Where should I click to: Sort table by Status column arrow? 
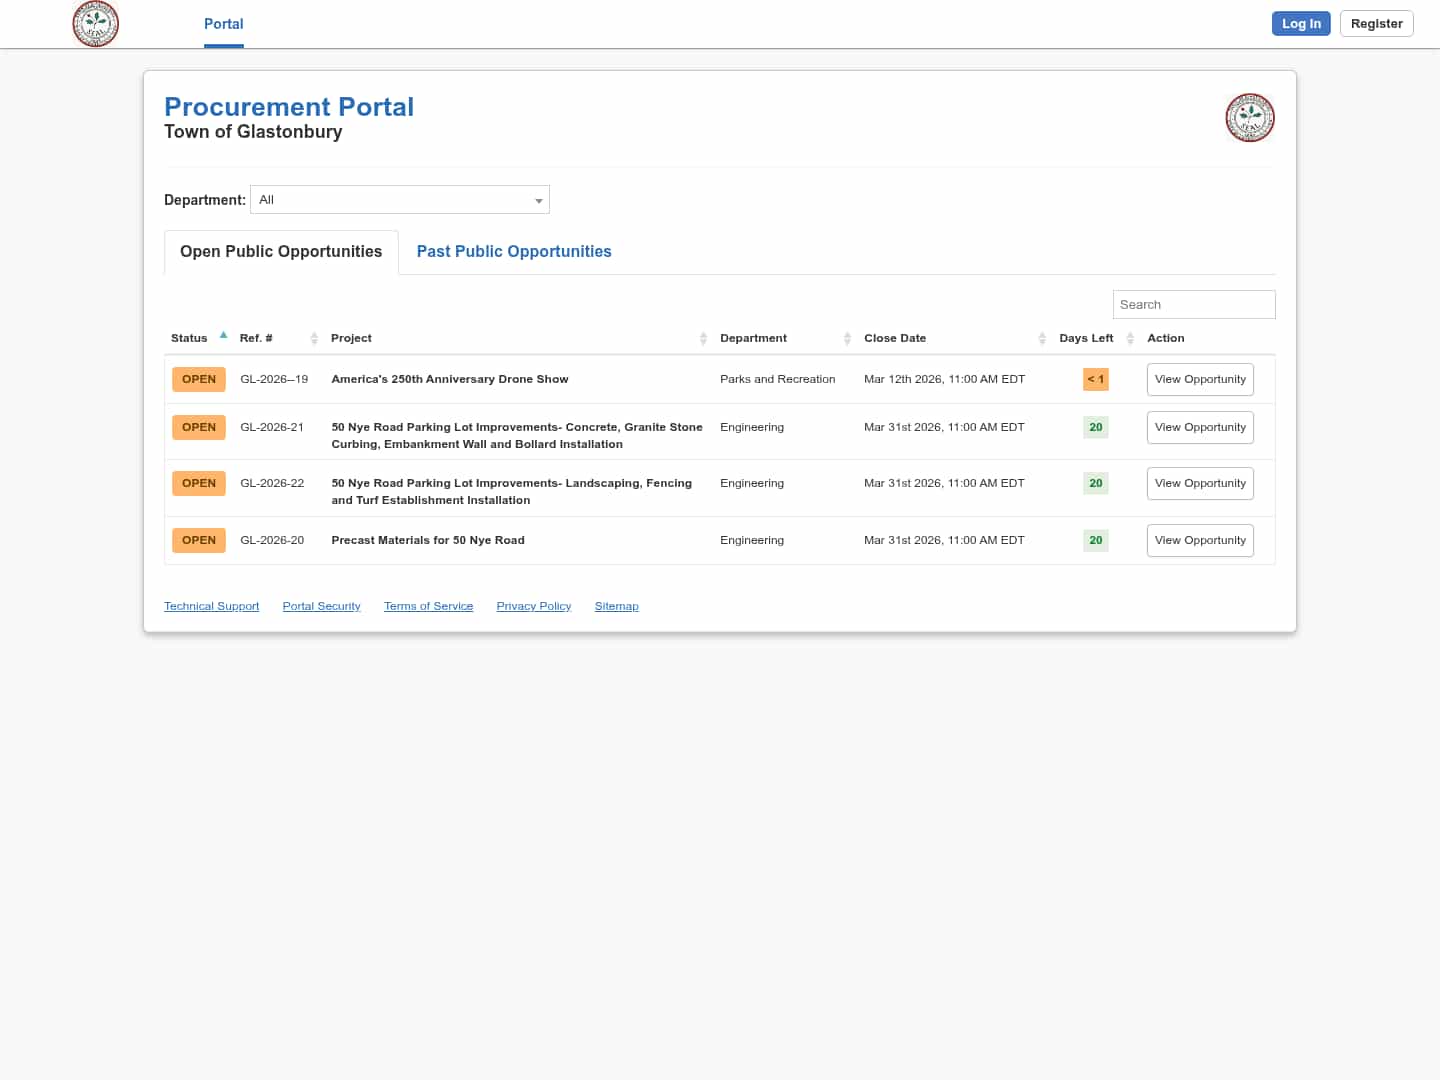223,336
